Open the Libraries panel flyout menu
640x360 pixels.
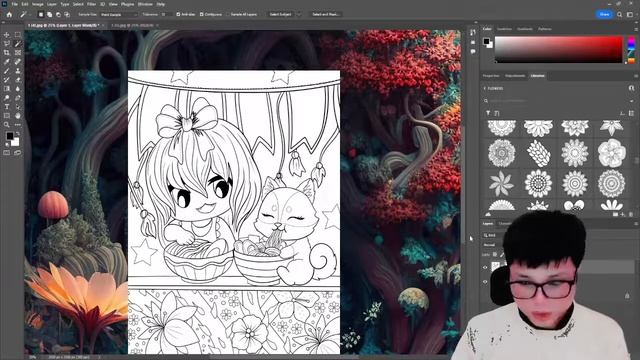coord(636,76)
